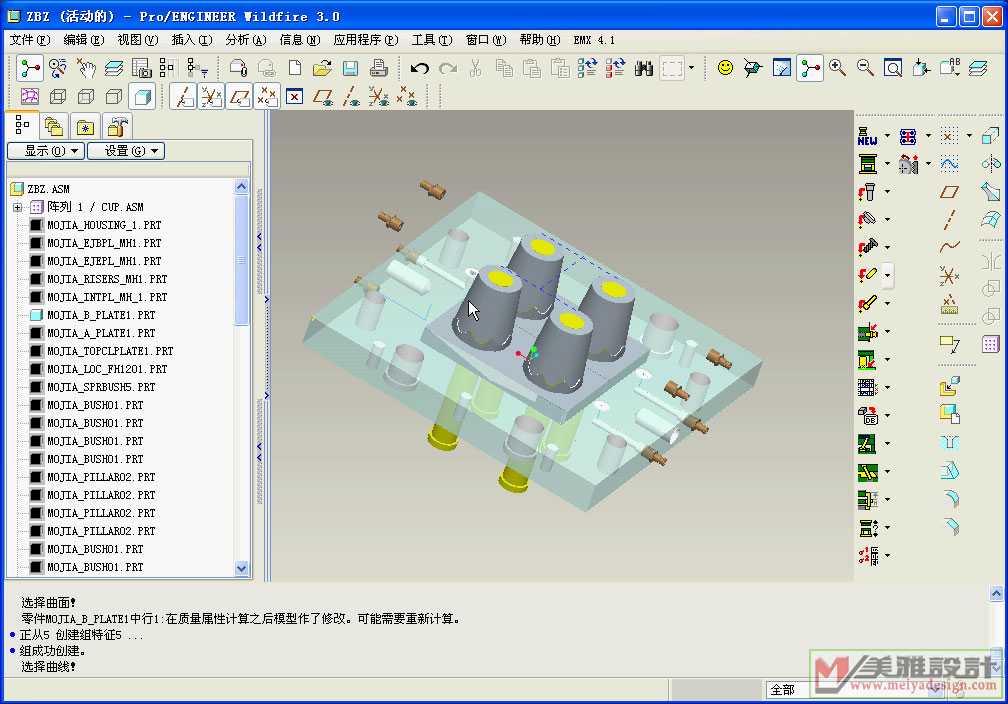The height and width of the screenshot is (704, 1008).
Task: Open the 显示 dropdown in model tree
Action: (46, 151)
